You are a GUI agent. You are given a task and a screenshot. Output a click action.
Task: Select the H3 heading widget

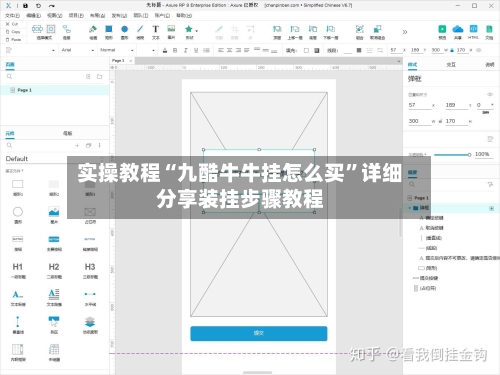point(90,270)
